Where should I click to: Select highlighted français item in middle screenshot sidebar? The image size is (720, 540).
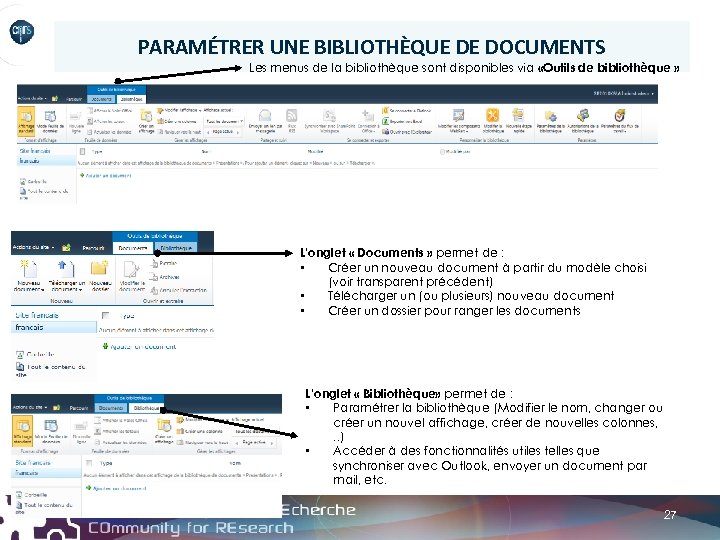click(x=53, y=327)
